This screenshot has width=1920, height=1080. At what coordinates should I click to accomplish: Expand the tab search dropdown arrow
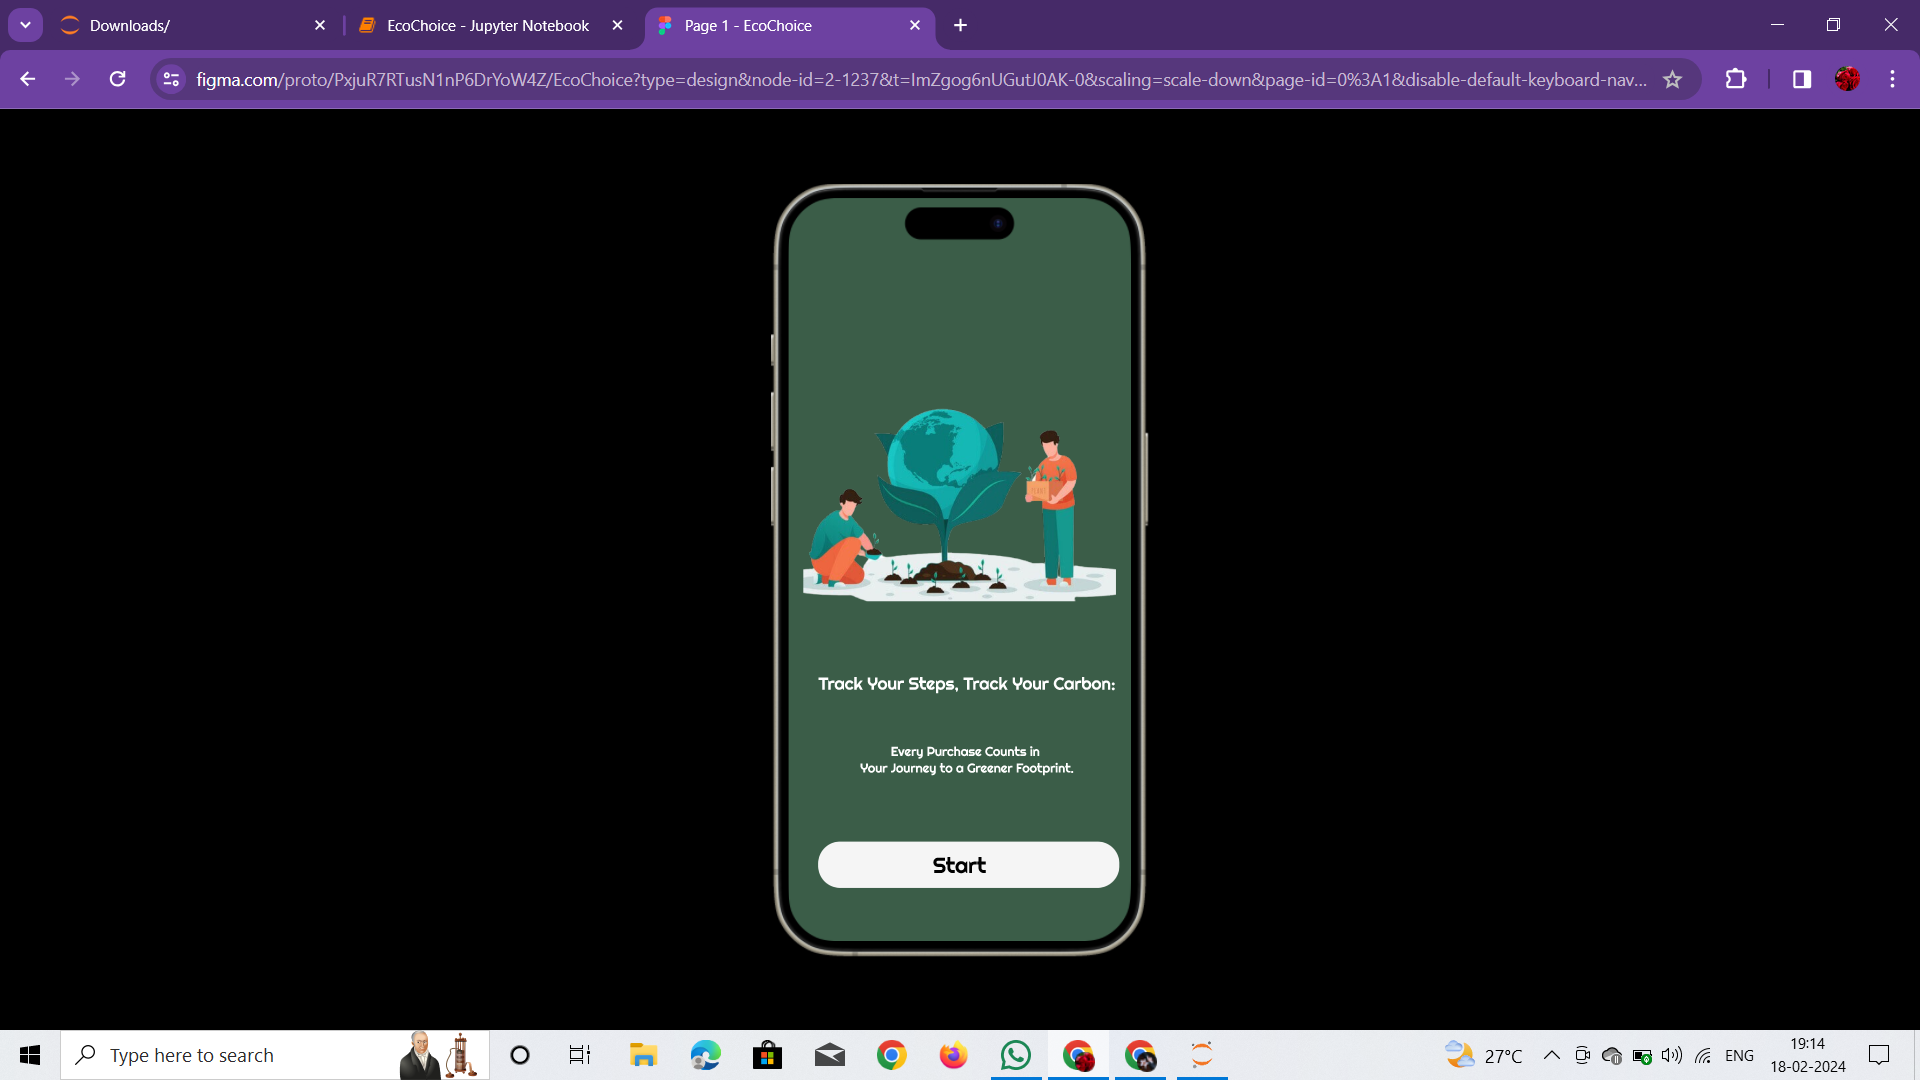pos(25,25)
